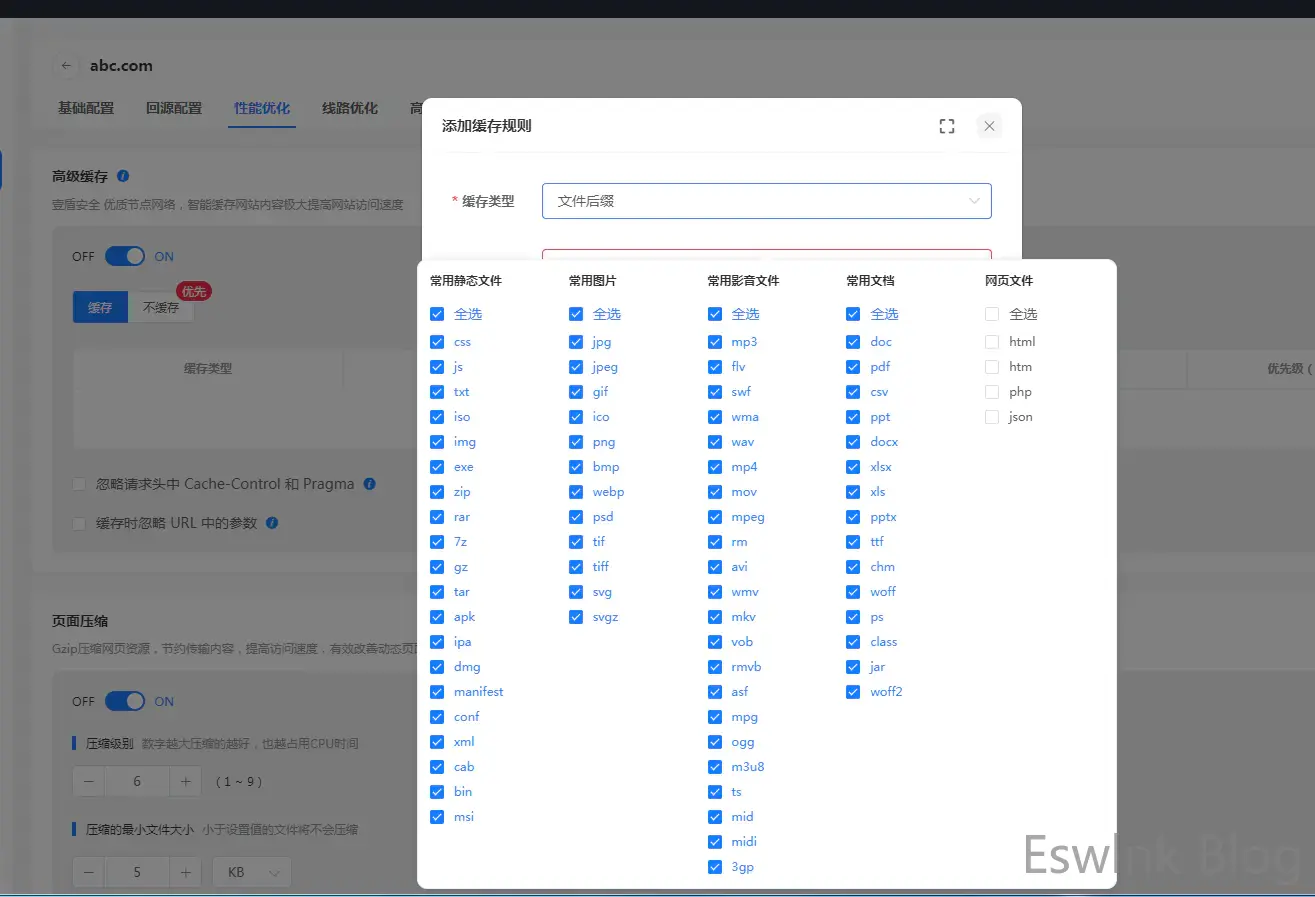Switch to the 基础配置 tab
Viewport: 1315px width, 897px height.
click(86, 108)
